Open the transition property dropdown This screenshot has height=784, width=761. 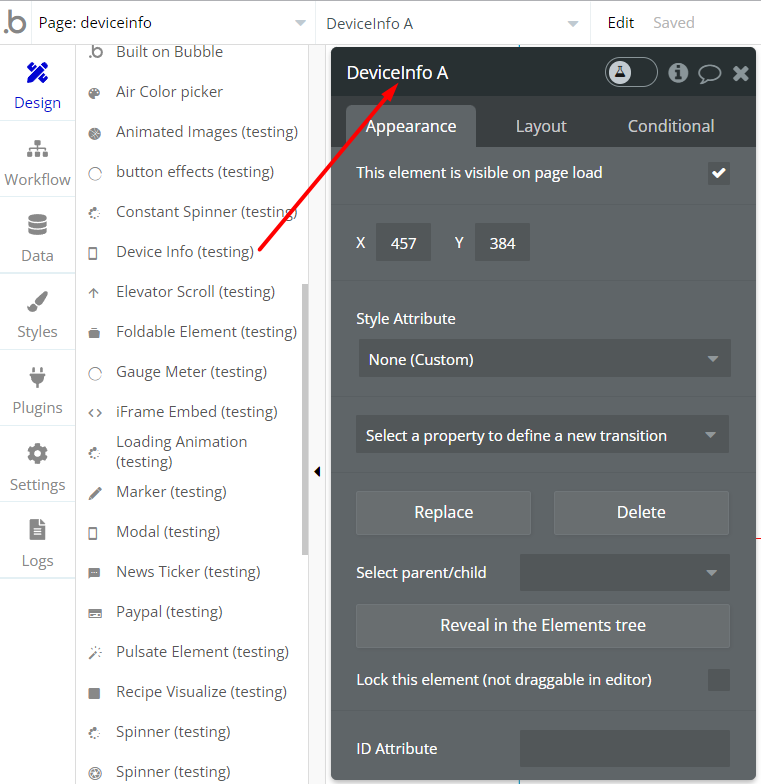pyautogui.click(x=542, y=434)
